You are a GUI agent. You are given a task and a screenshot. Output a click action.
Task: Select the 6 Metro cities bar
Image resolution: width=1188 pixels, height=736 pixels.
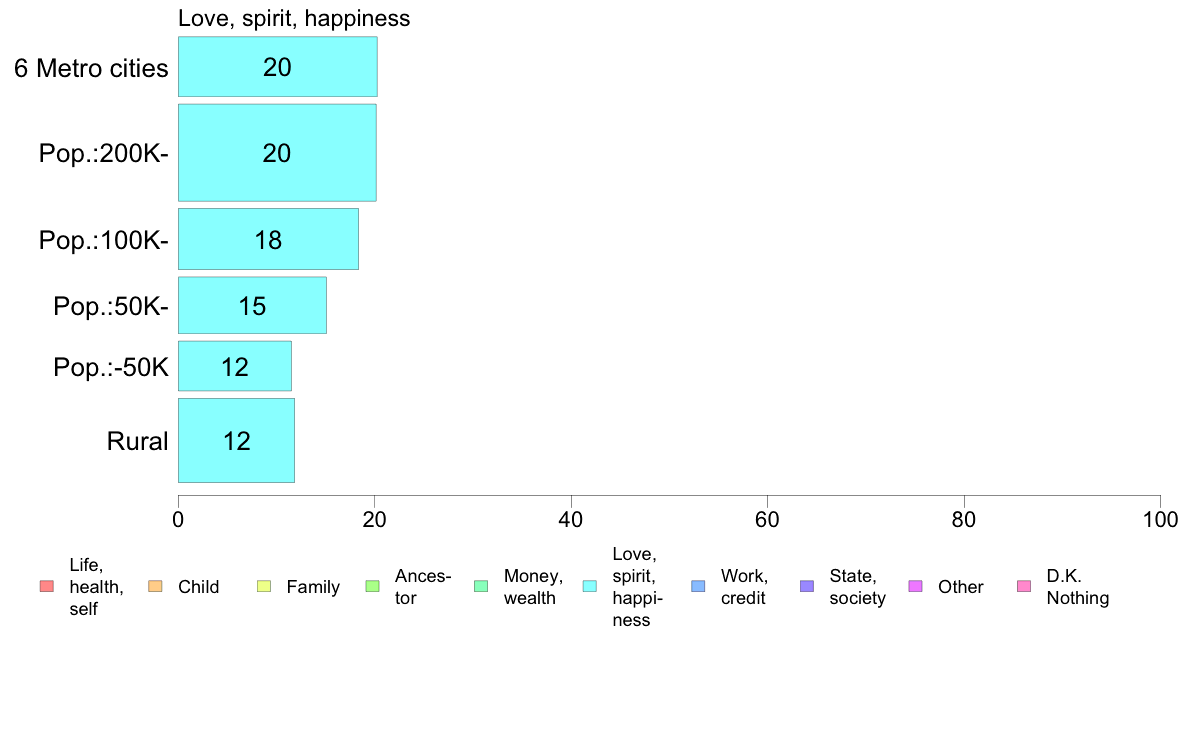click(277, 67)
